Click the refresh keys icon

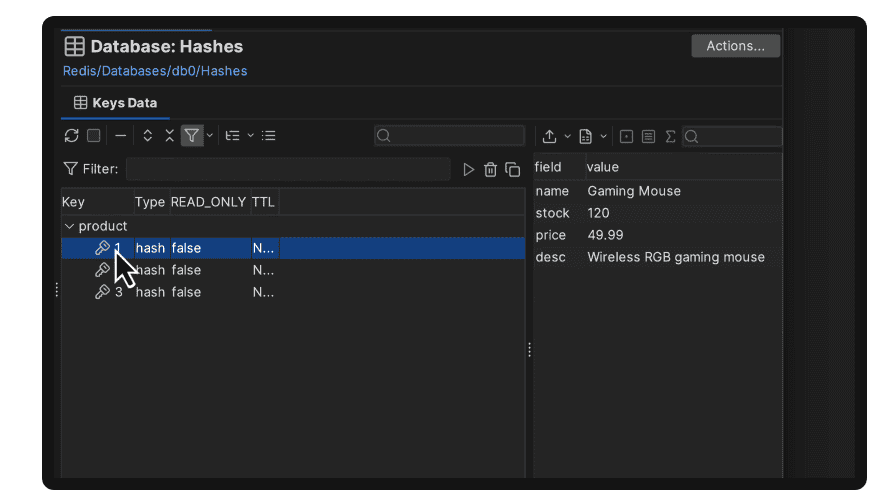pyautogui.click(x=71, y=136)
